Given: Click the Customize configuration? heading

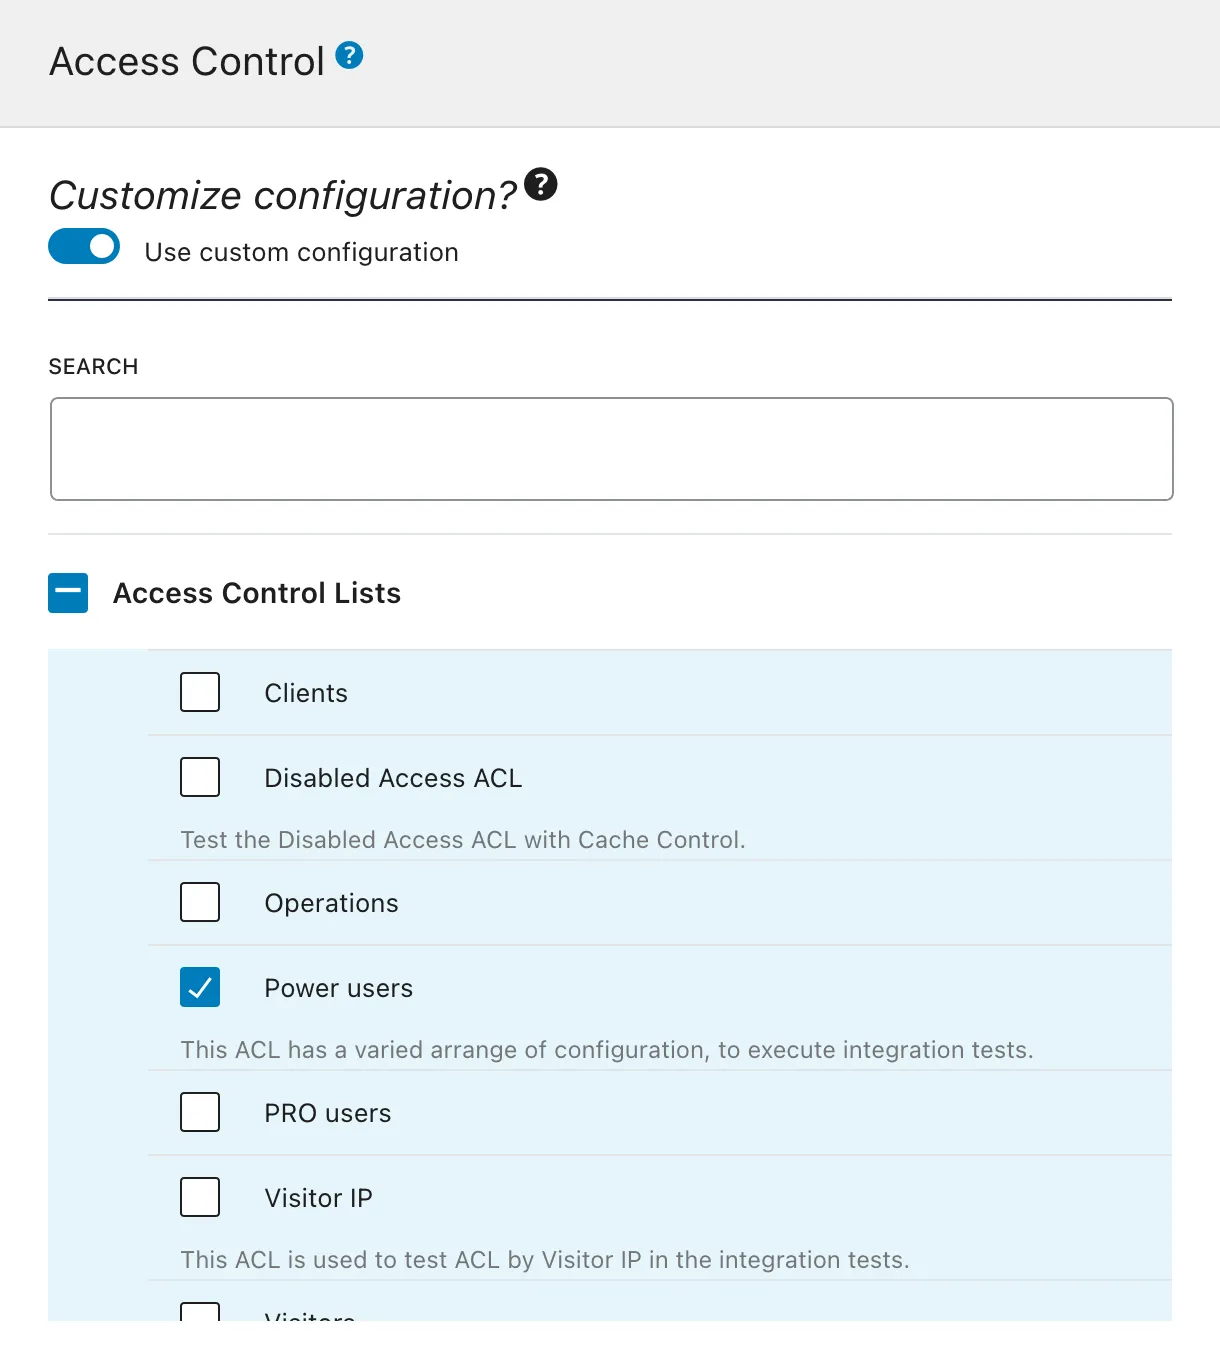Looking at the screenshot, I should [x=283, y=195].
